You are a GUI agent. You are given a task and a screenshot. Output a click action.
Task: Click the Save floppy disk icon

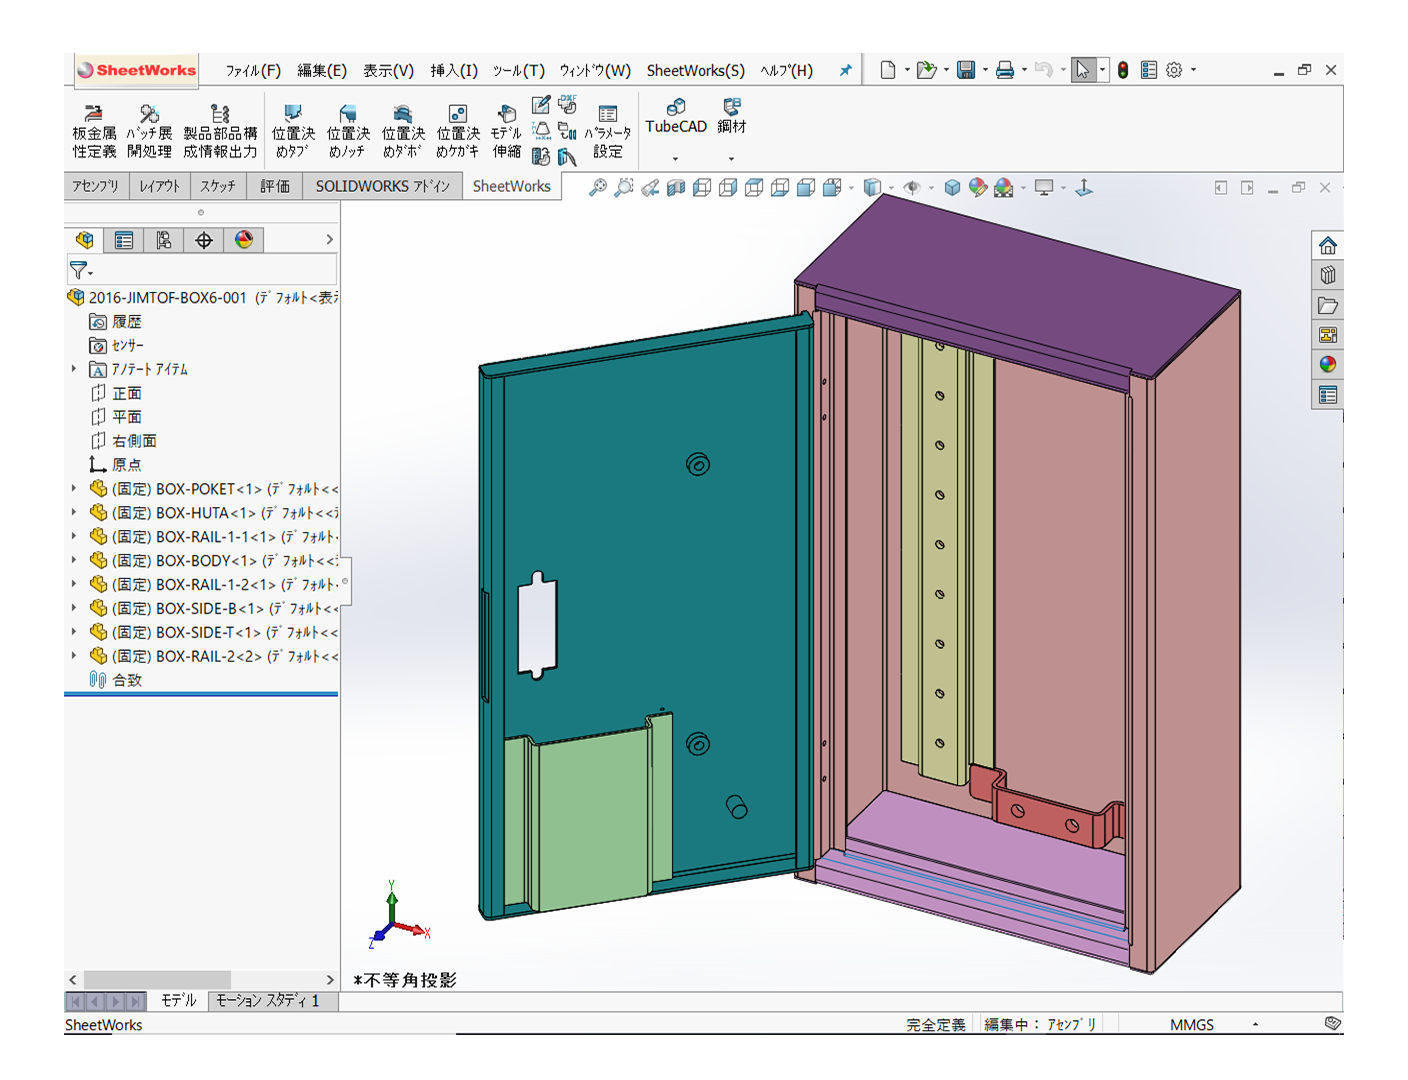pos(966,70)
